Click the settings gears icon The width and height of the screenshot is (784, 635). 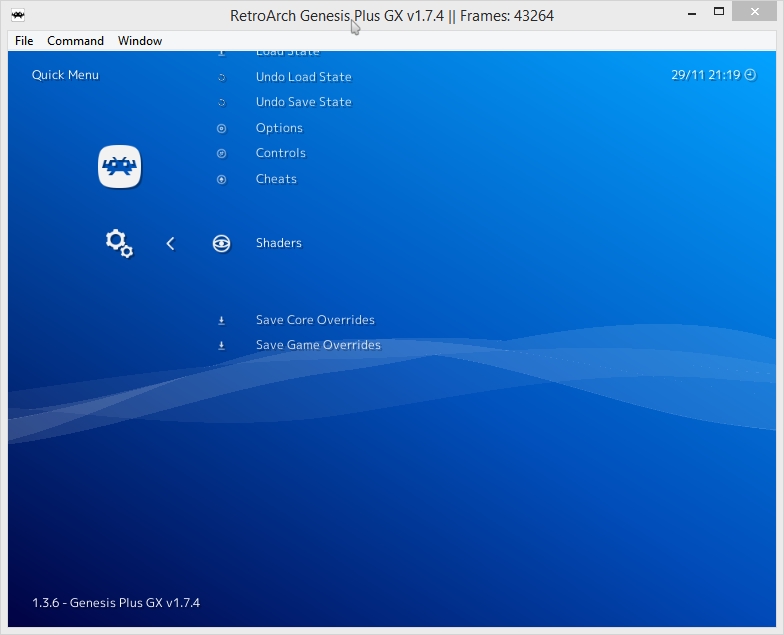[120, 244]
